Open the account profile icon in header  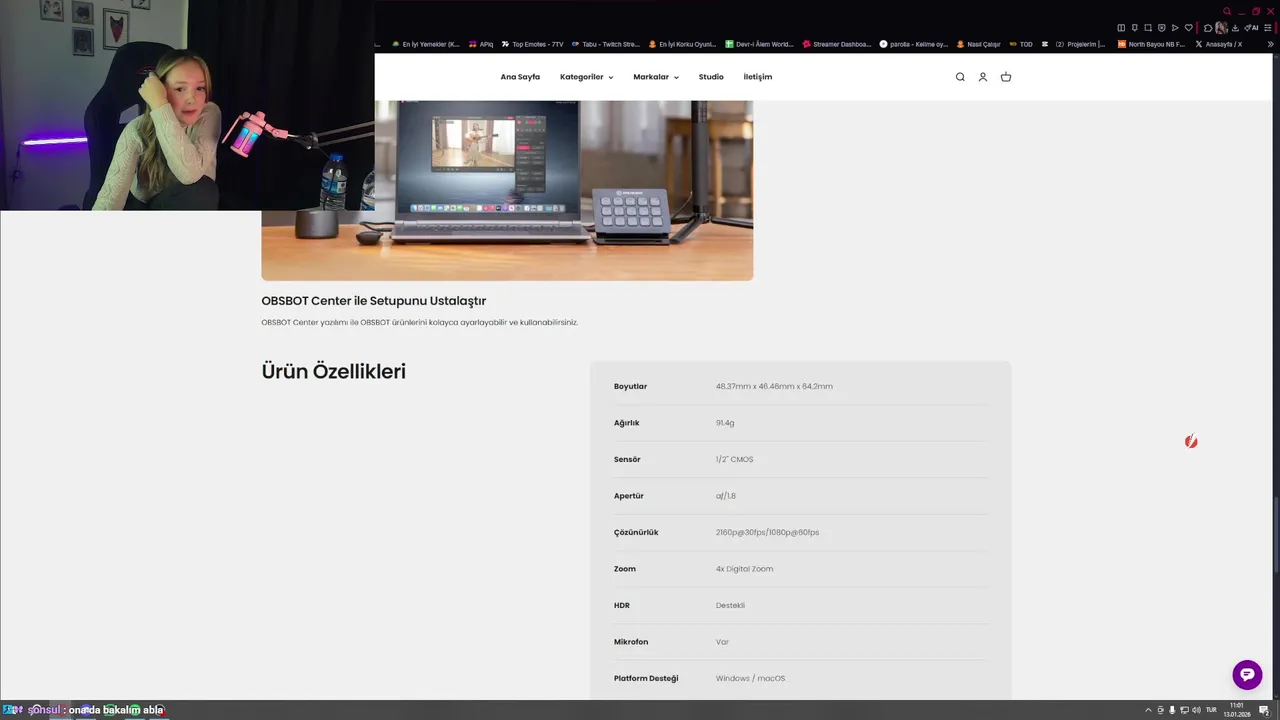pos(983,77)
